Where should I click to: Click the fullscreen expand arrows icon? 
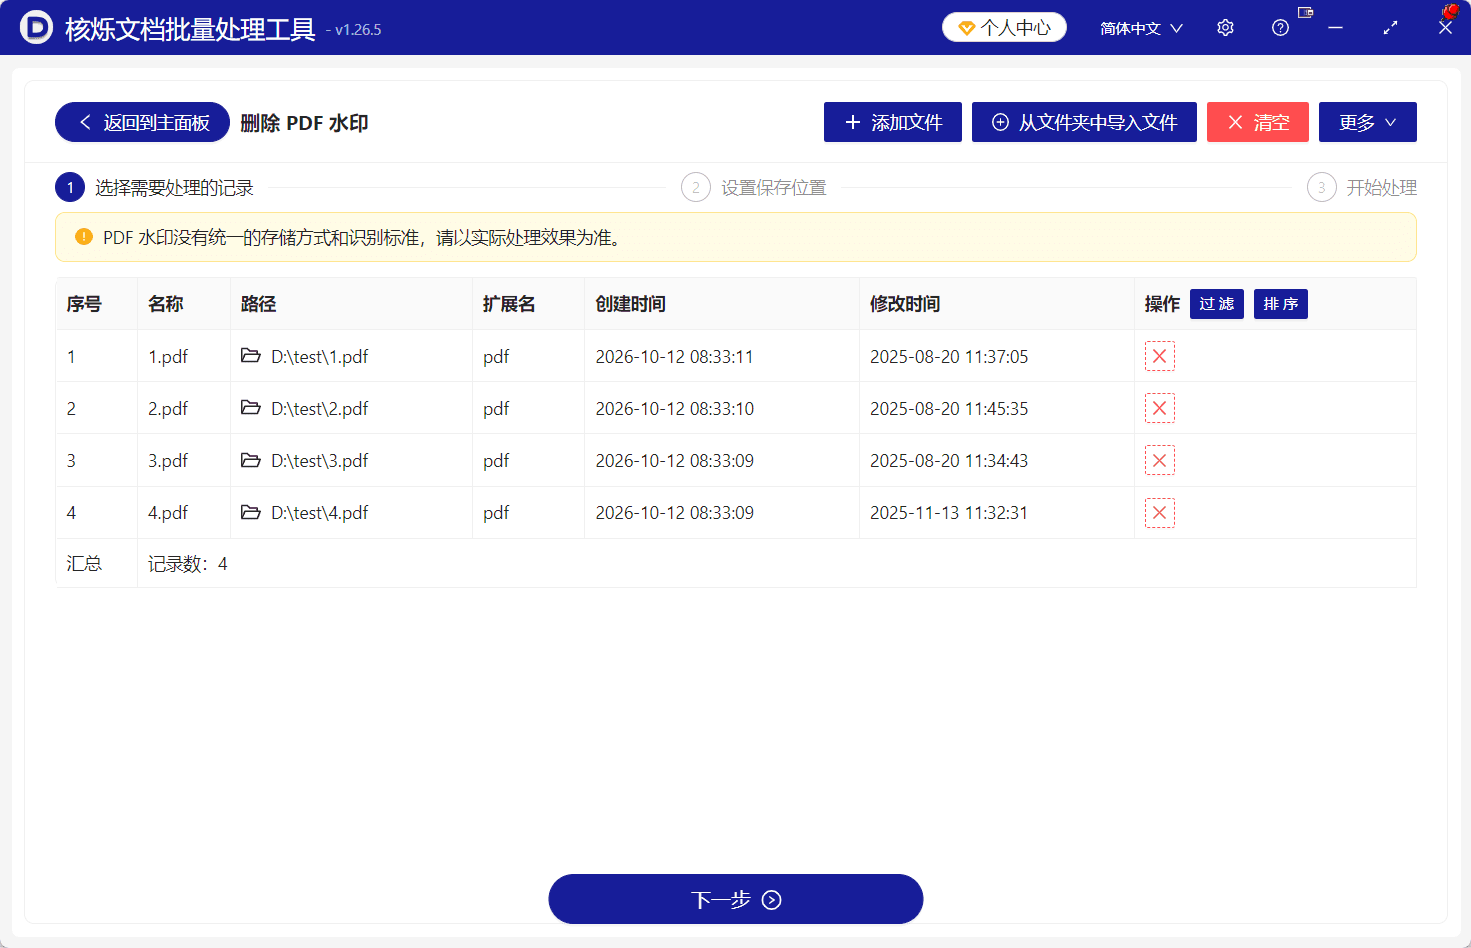(x=1390, y=28)
